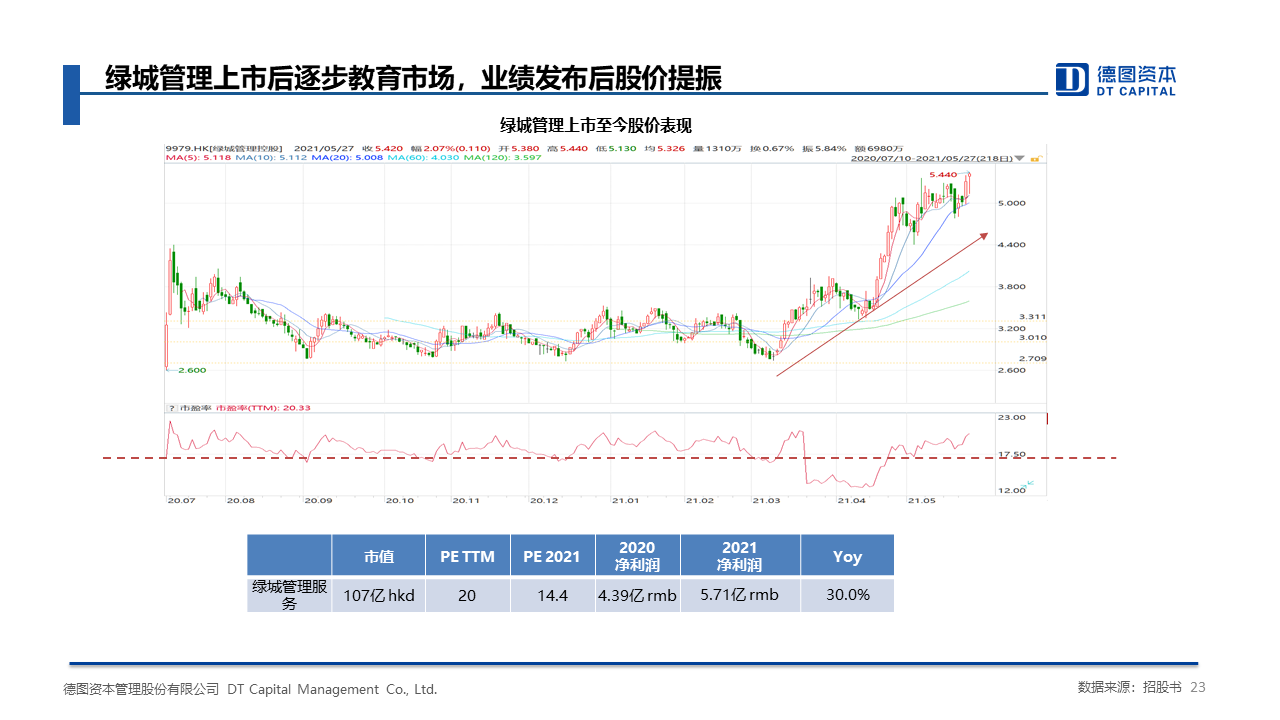This screenshot has height=720, width=1280.
Task: Click footer 德图资本管理股份有限公司 DT Capital Management
Action: click(250, 689)
